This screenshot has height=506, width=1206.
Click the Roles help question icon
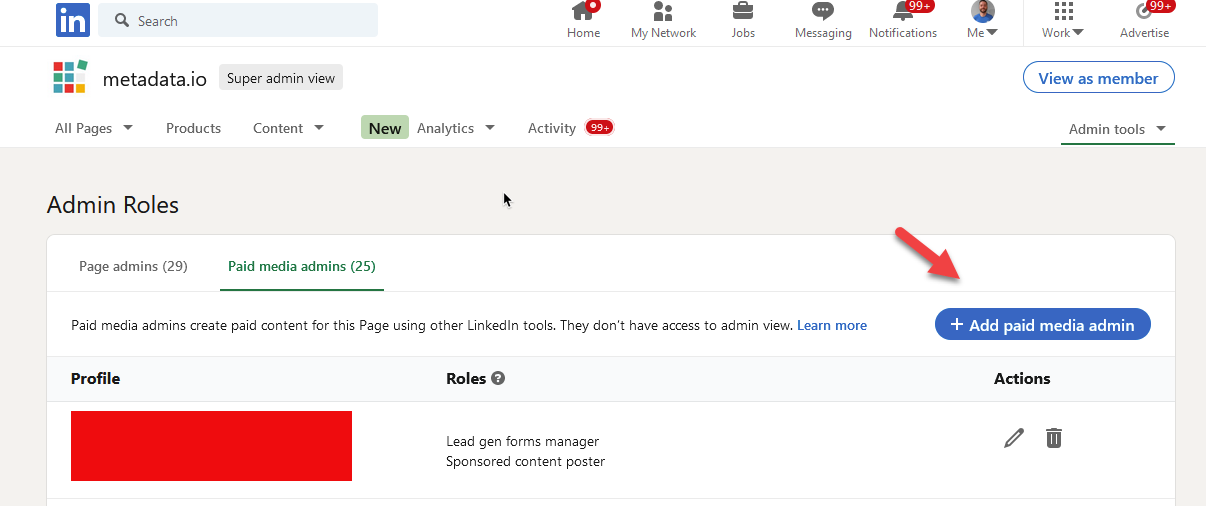pyautogui.click(x=498, y=379)
